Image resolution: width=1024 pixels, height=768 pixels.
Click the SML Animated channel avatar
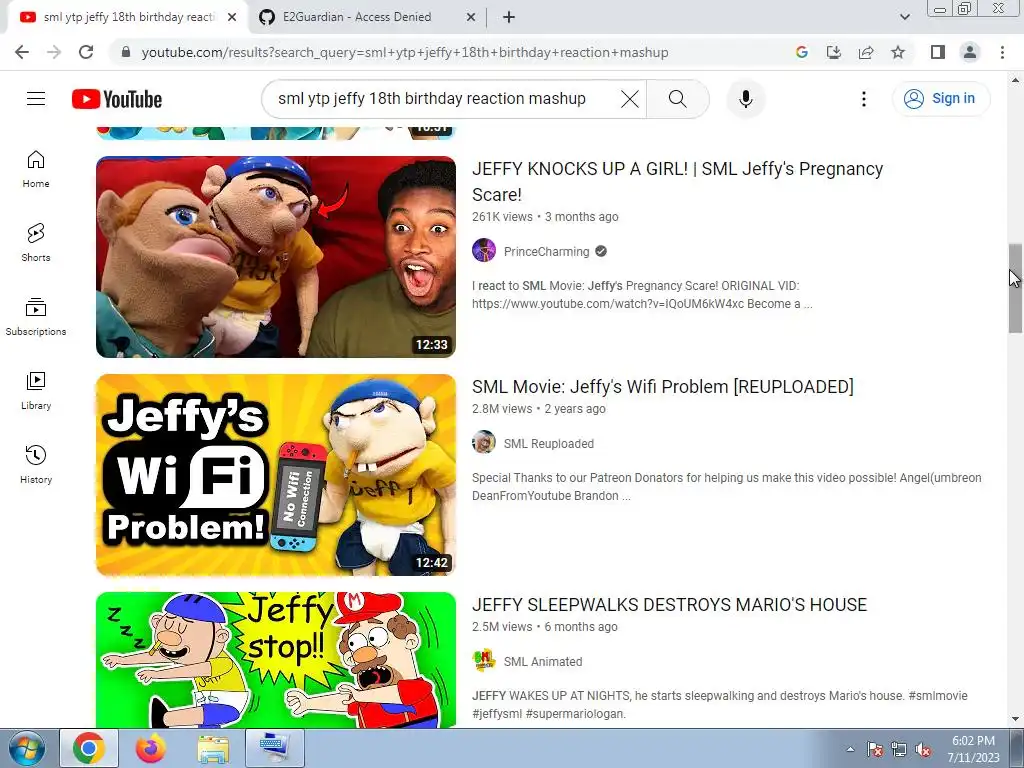point(484,661)
